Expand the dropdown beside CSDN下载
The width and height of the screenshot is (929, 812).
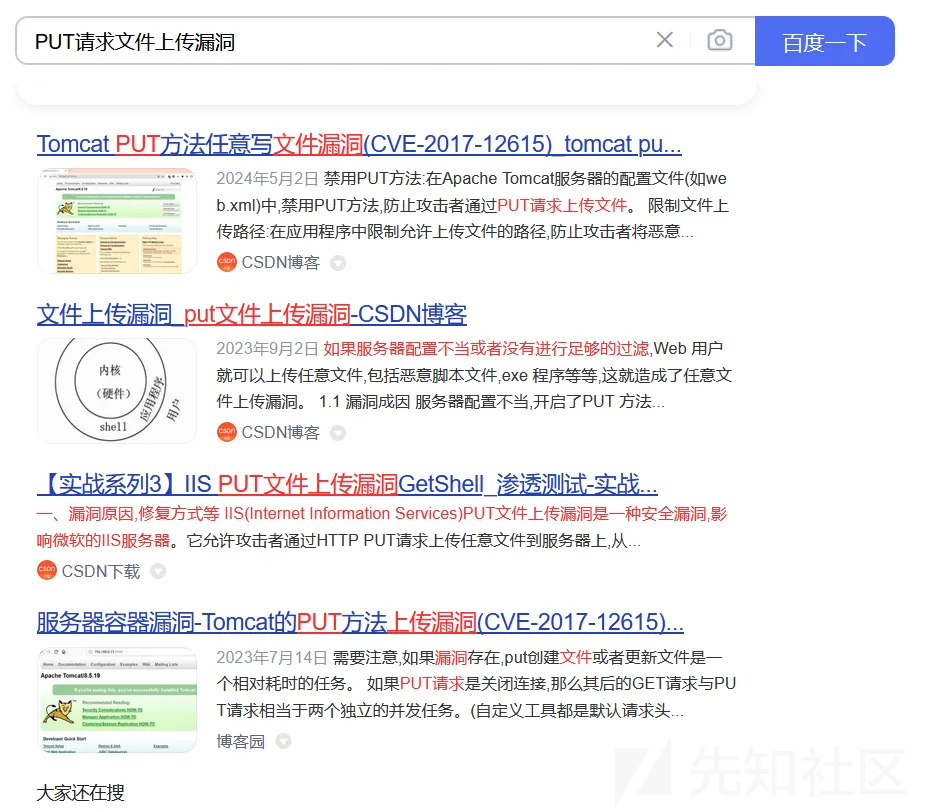(158, 571)
